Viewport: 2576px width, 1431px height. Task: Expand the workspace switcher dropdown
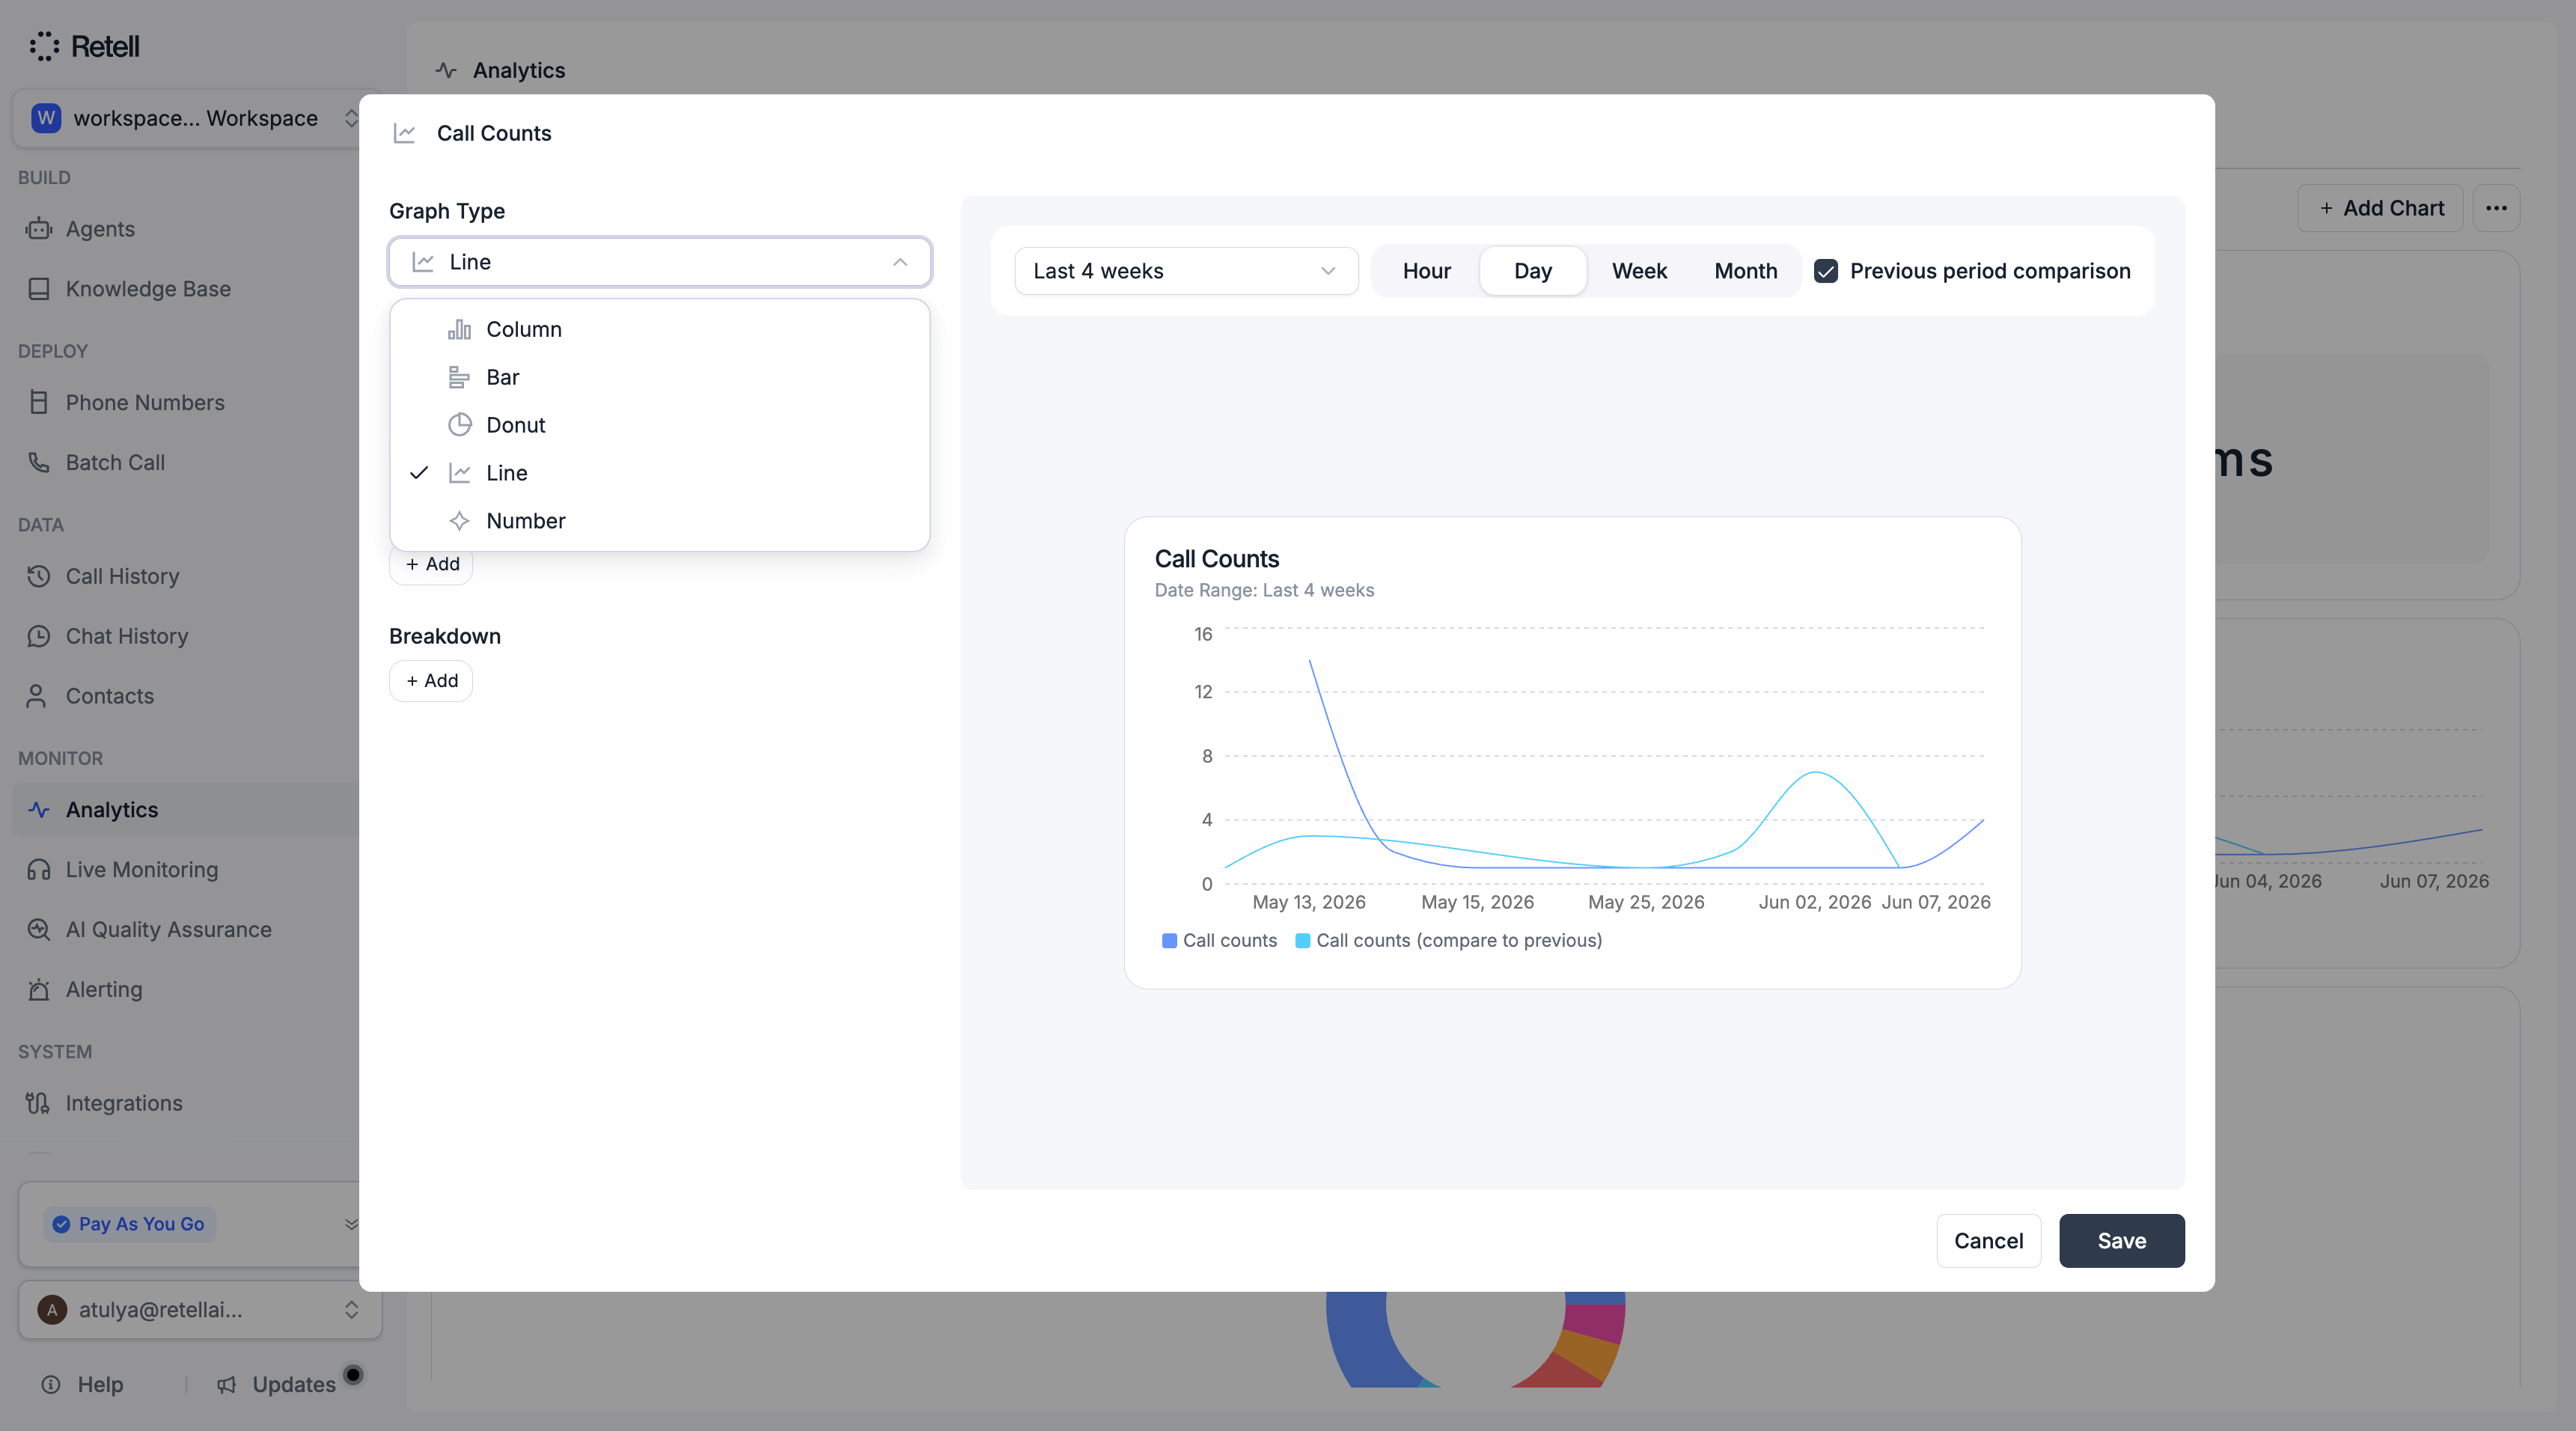point(195,118)
